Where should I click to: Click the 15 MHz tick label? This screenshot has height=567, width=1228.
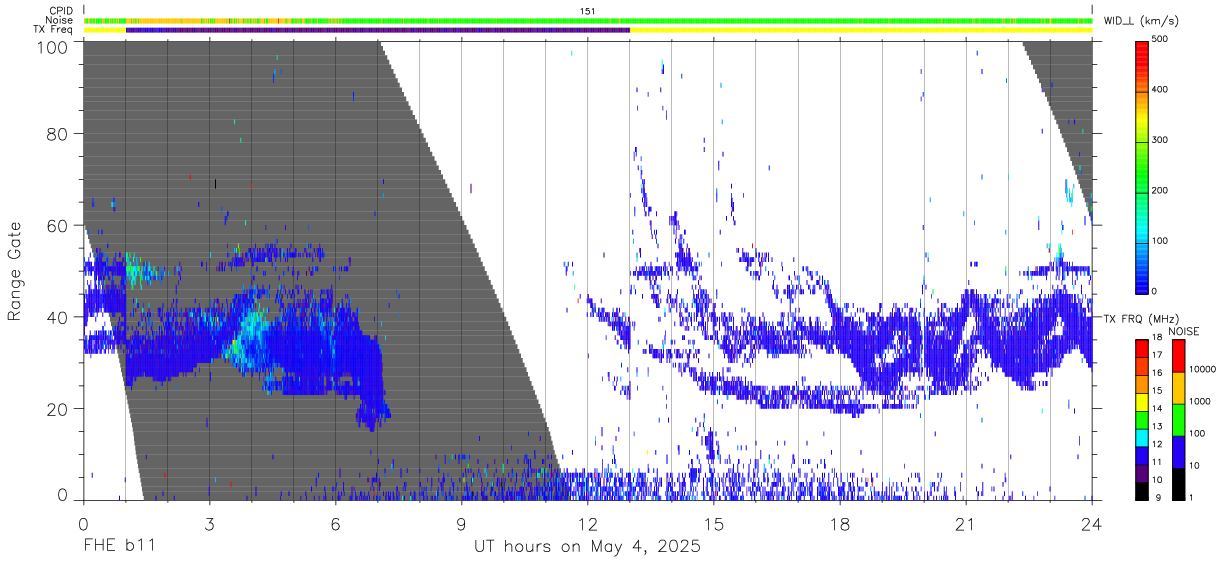[x=1157, y=392]
